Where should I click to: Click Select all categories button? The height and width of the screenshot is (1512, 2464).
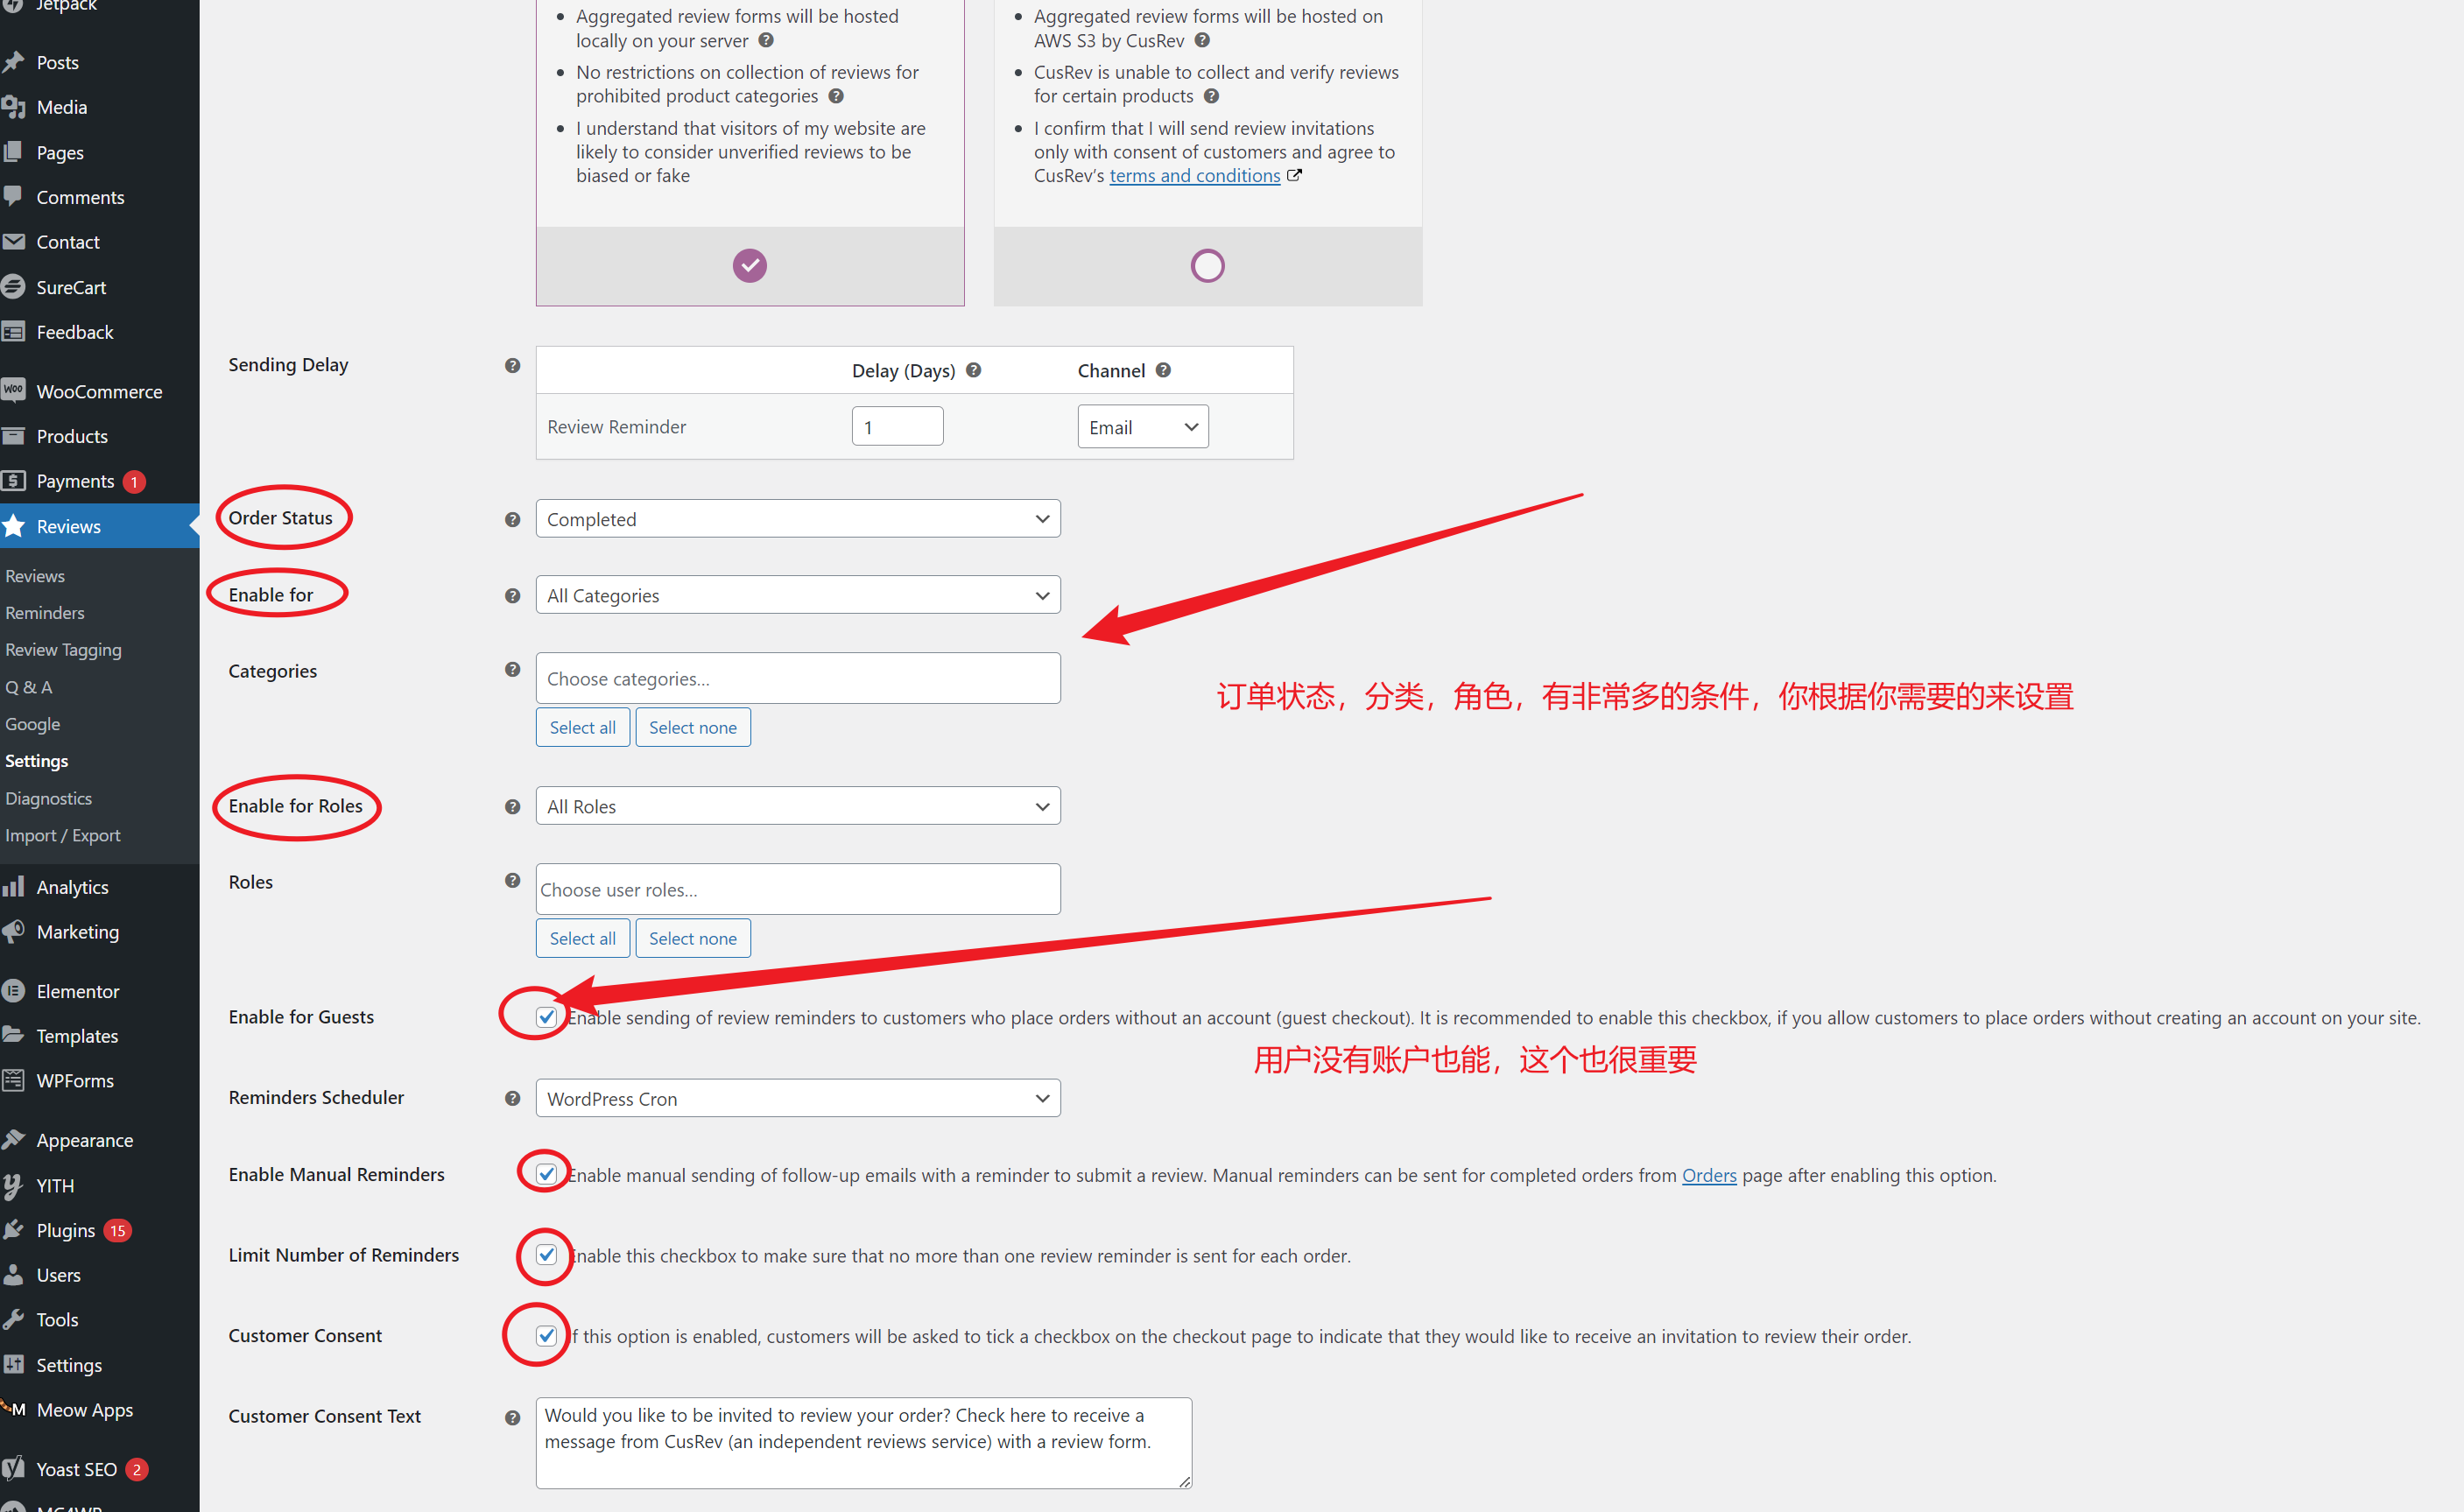581,727
